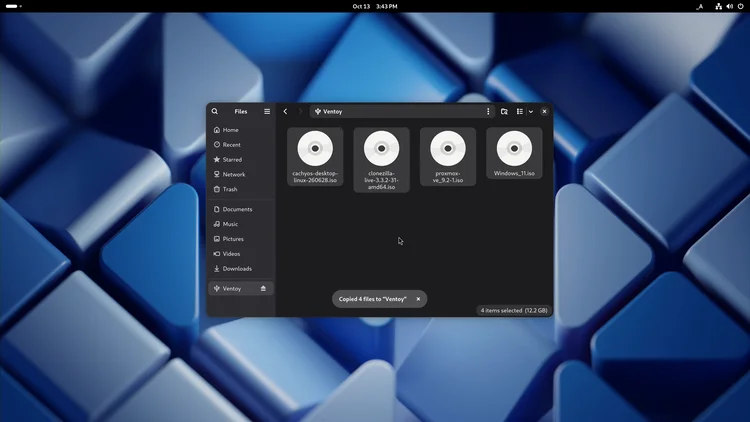The image size is (750, 422).
Task: Click the volume icon in top bar
Action: click(729, 6)
